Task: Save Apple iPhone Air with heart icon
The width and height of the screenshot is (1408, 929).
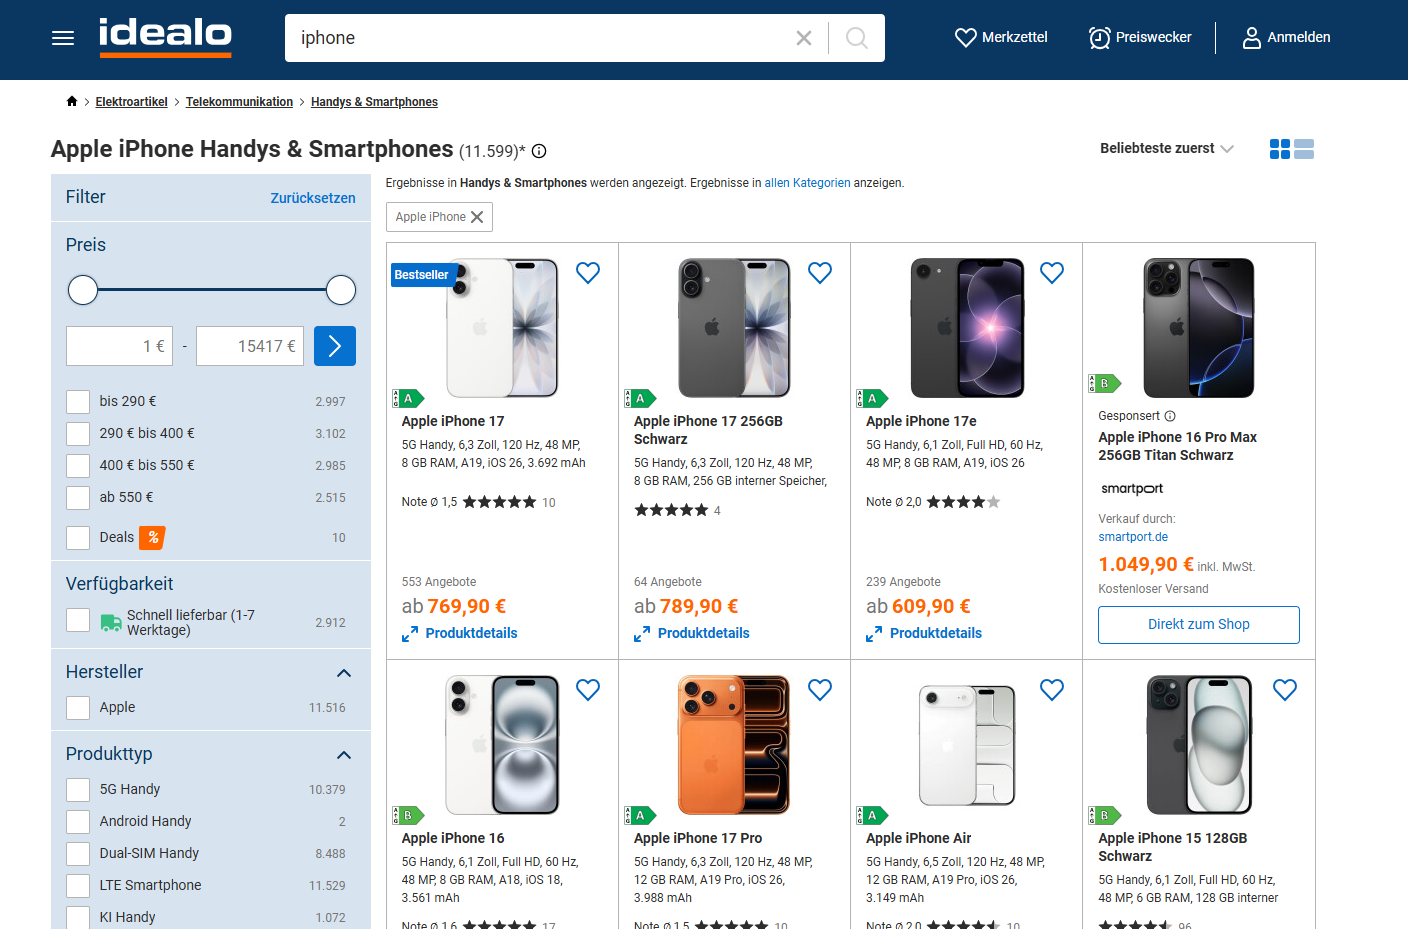Action: [1052, 690]
